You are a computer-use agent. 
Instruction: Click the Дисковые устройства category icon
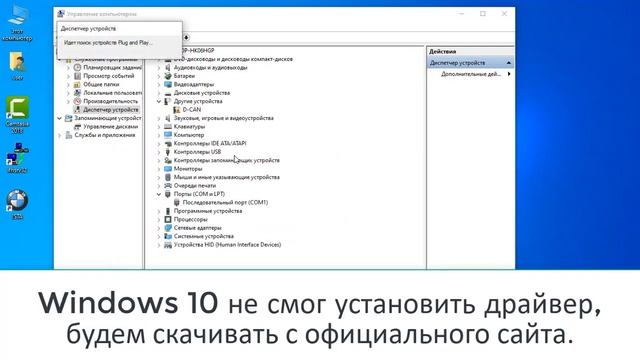click(x=168, y=93)
